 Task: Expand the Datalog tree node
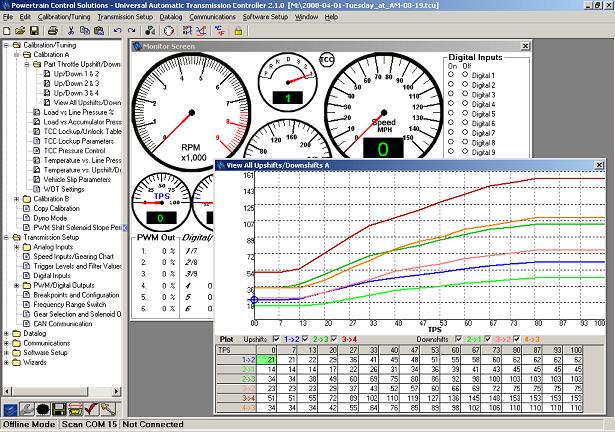click(x=7, y=334)
